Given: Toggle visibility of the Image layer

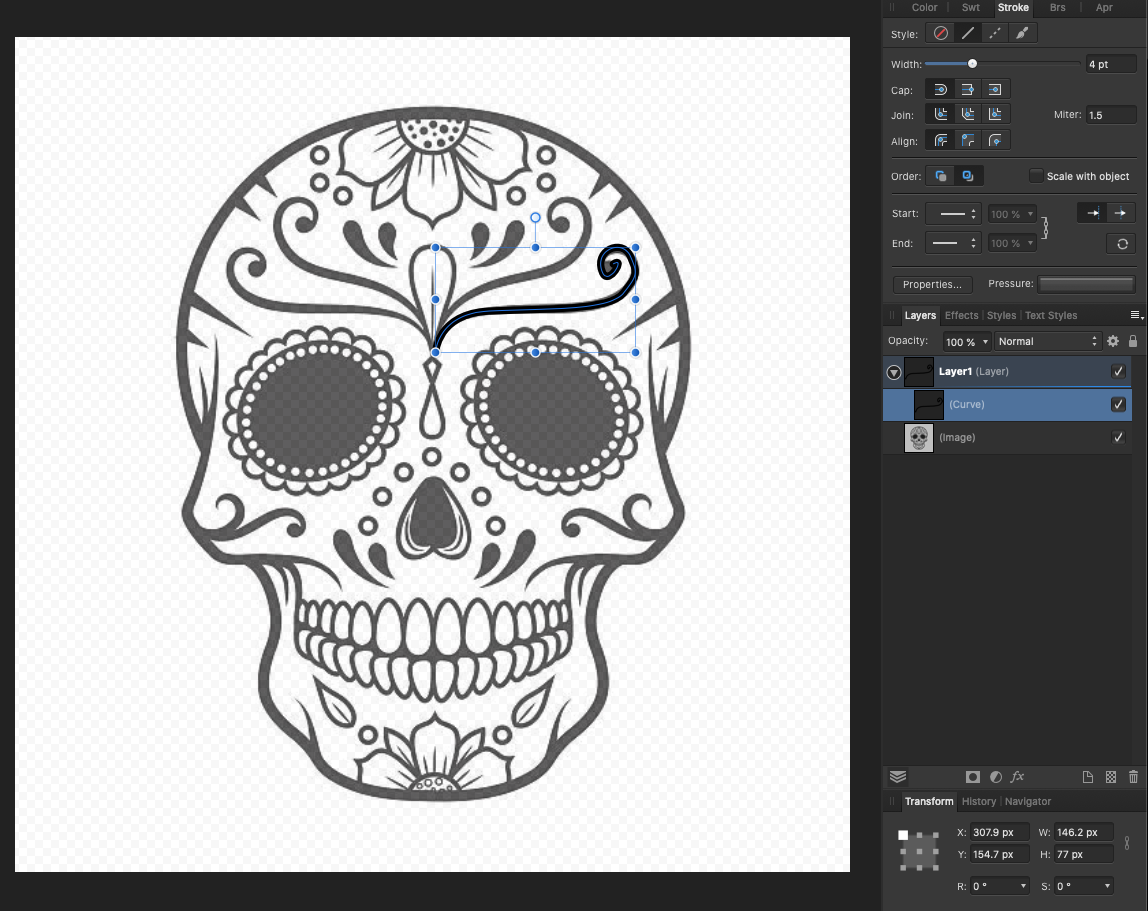Looking at the screenshot, I should [1118, 438].
